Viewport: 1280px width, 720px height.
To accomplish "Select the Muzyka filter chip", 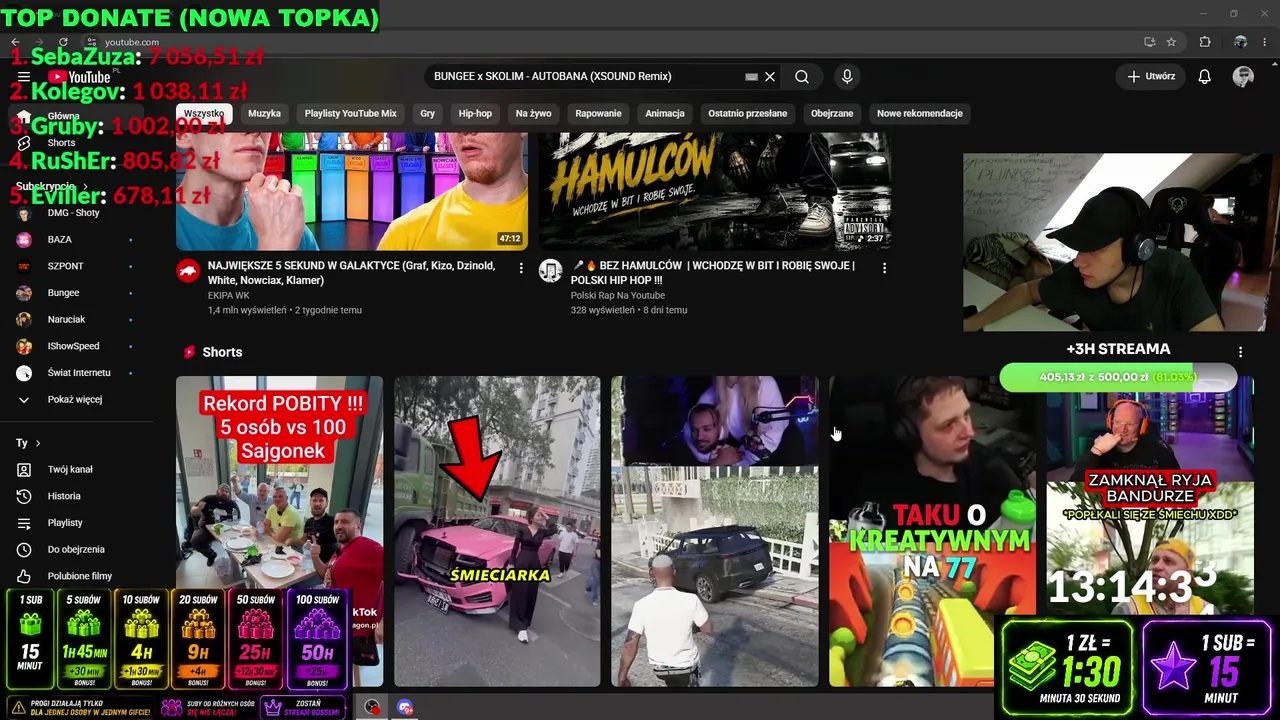I will (x=264, y=114).
